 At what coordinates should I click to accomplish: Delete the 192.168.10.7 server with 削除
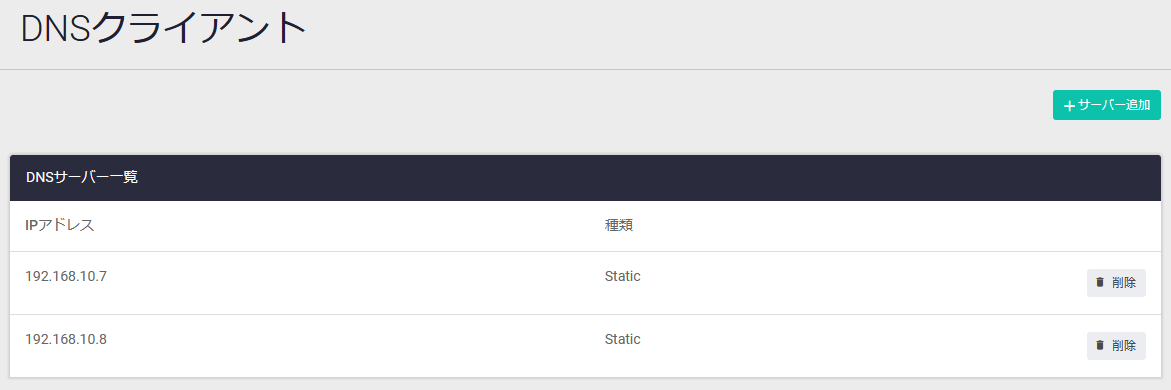[1116, 283]
